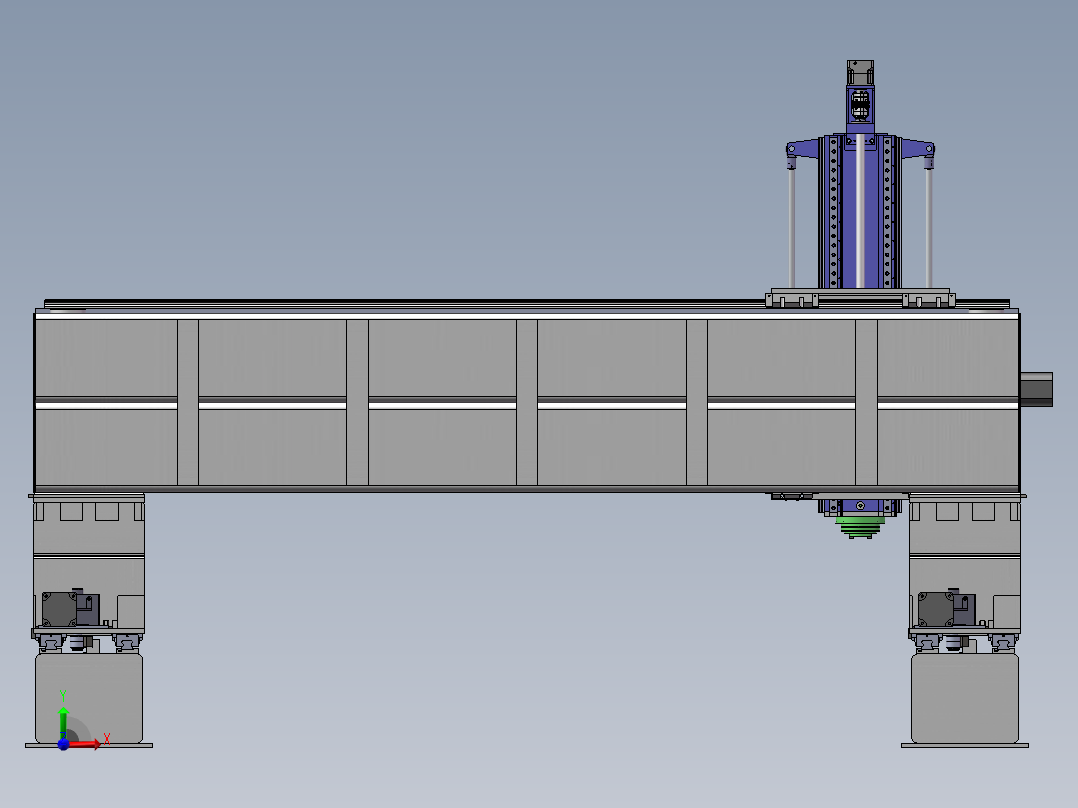The image size is (1078, 808).
Task: Select the right leg's lower base block
Action: [965, 698]
